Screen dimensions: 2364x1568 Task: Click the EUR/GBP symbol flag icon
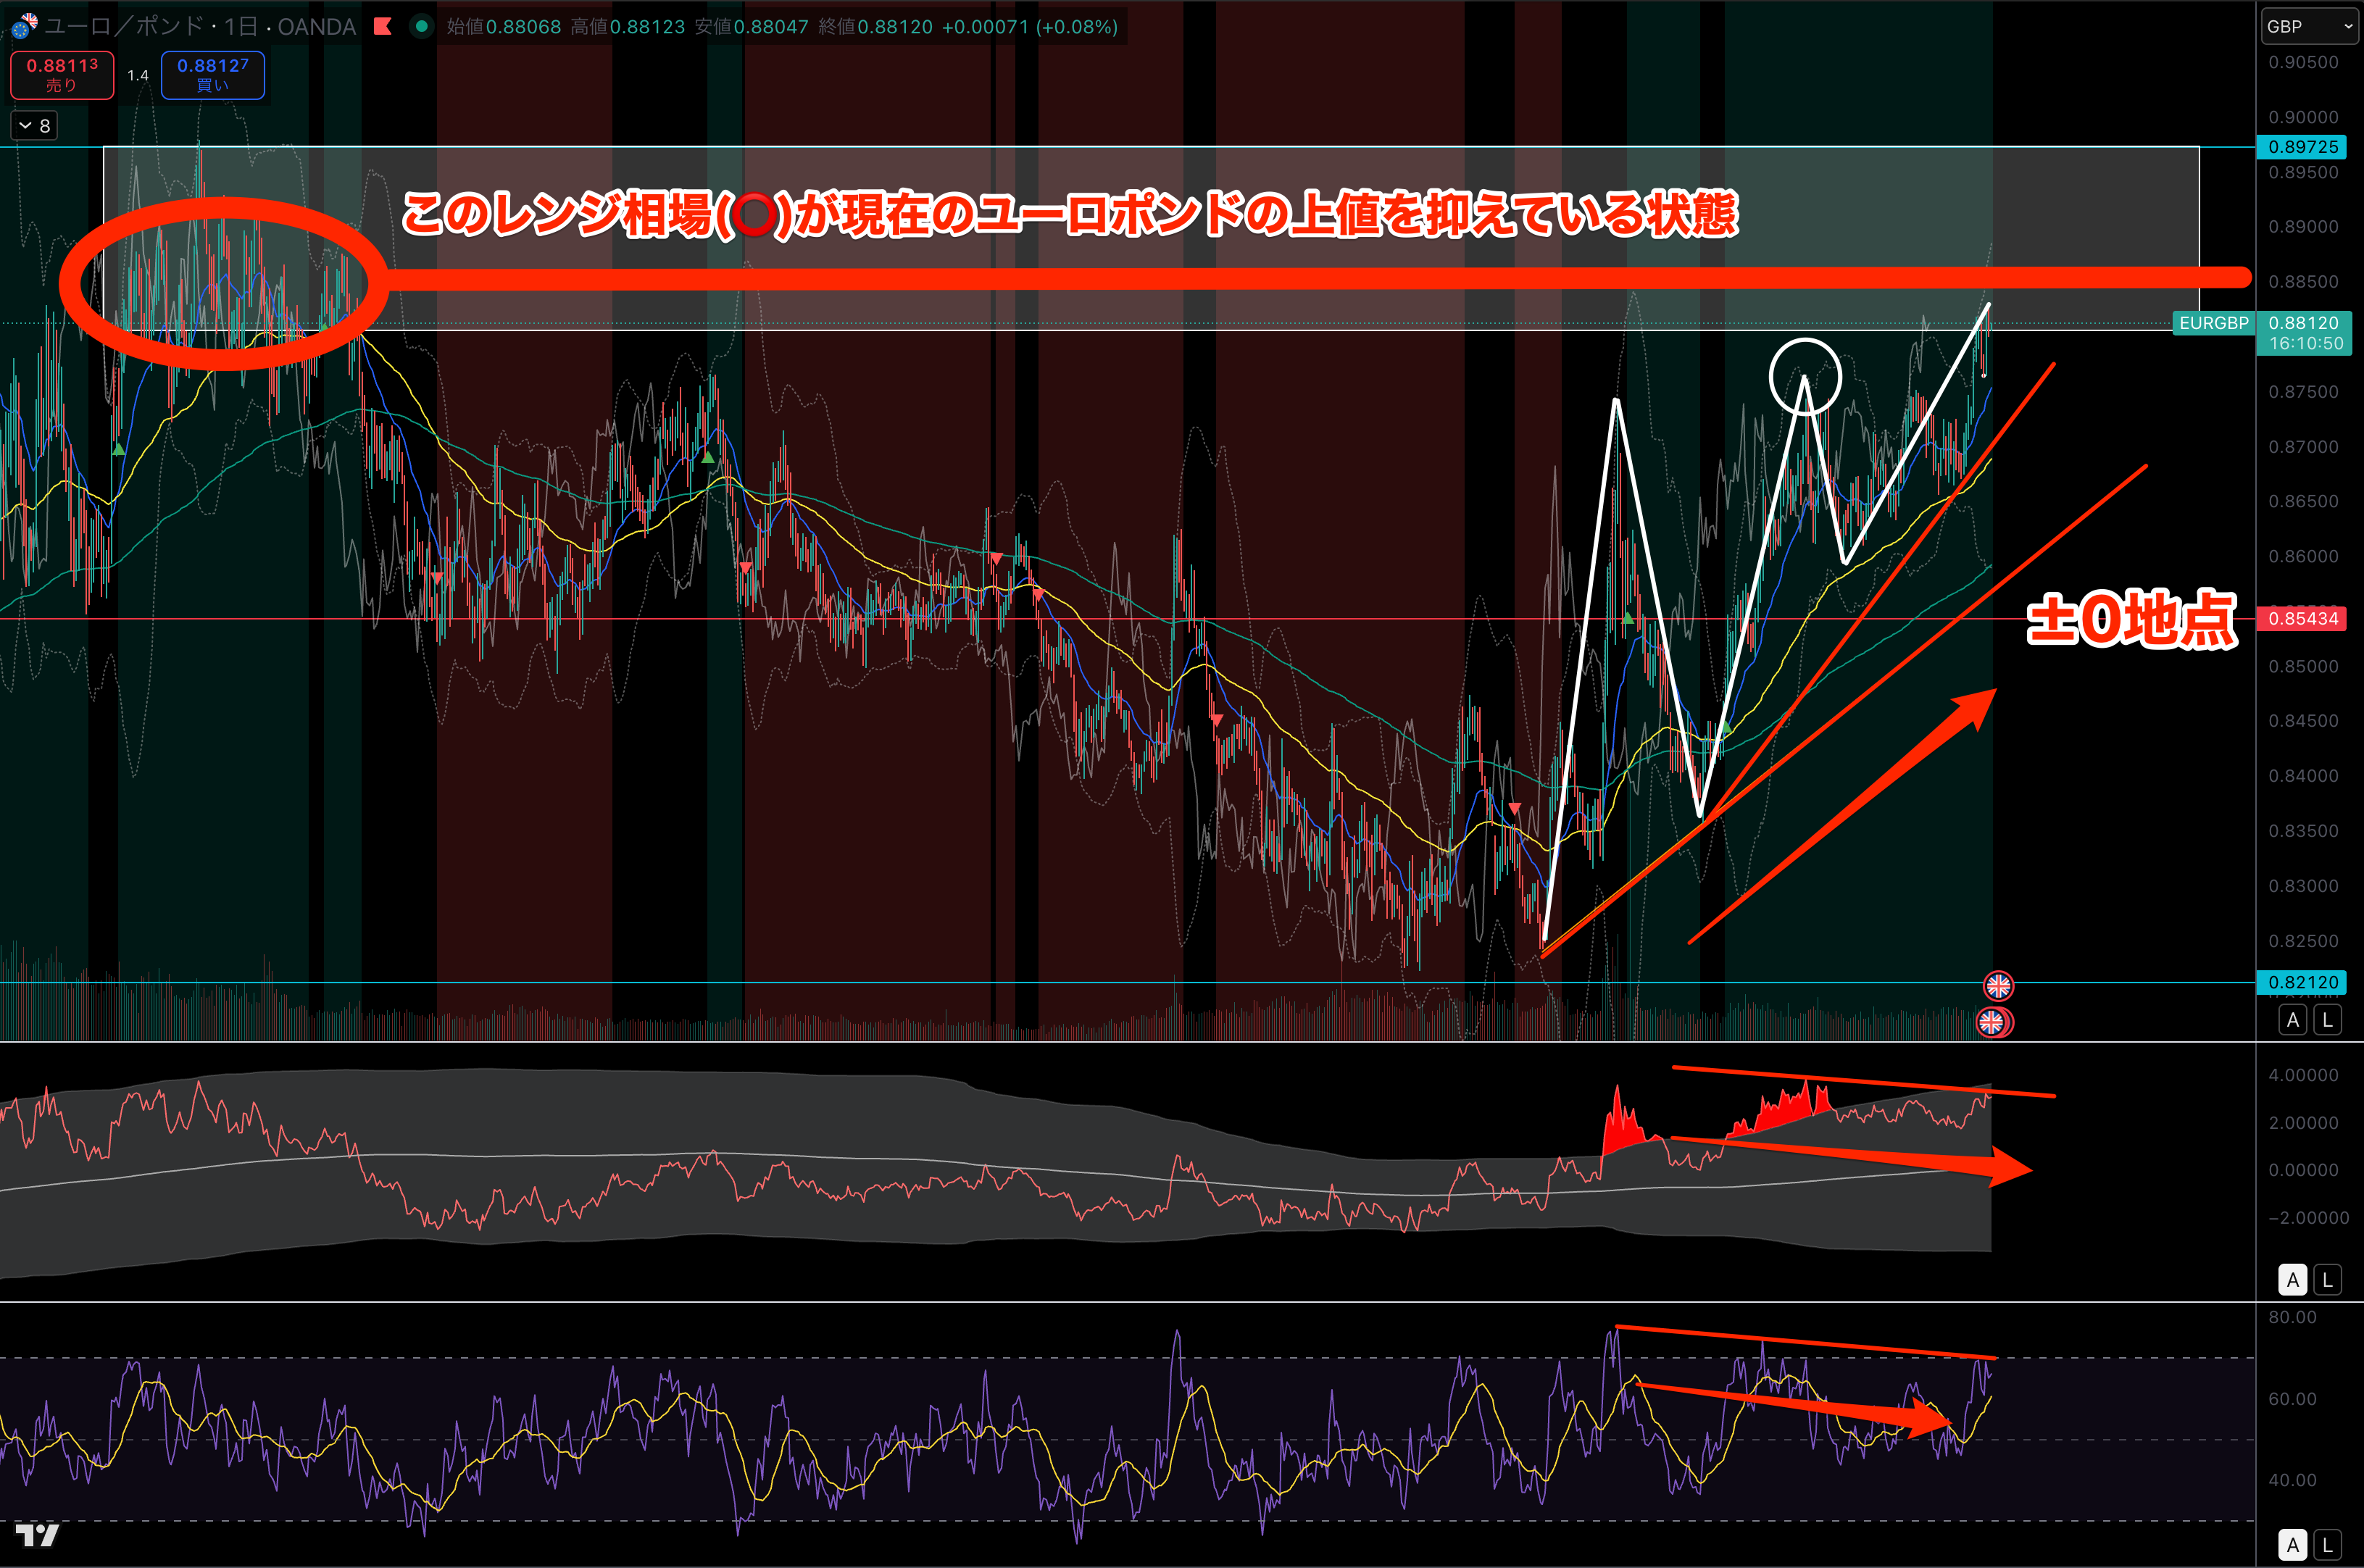tap(24, 26)
